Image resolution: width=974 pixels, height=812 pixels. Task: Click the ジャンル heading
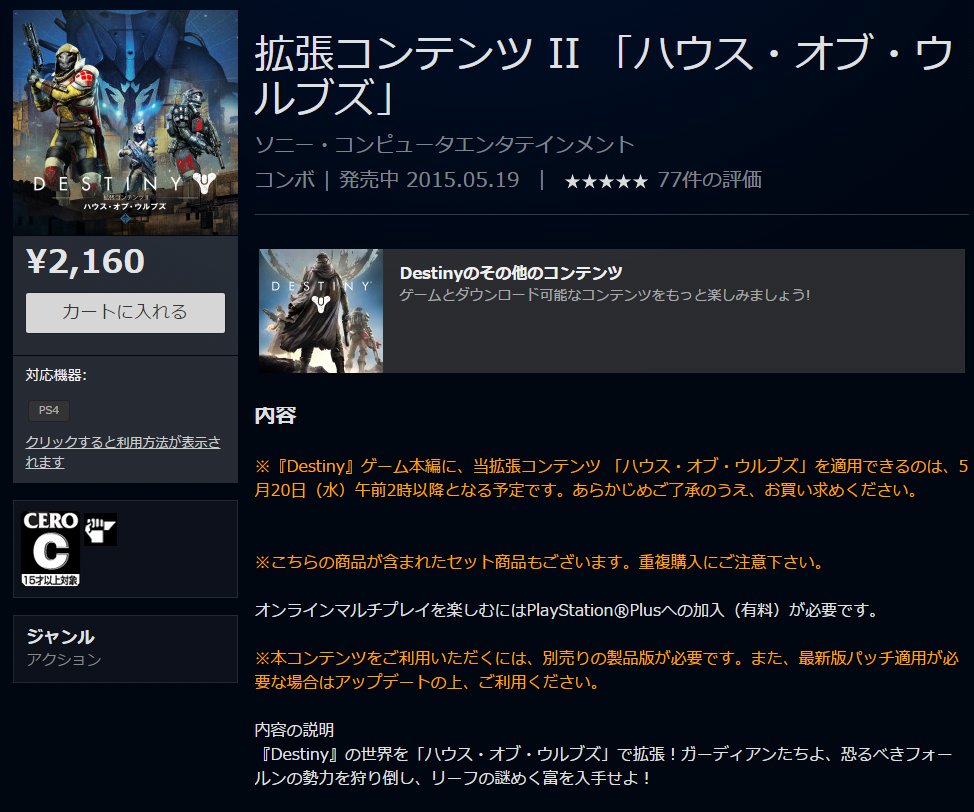pyautogui.click(x=60, y=636)
